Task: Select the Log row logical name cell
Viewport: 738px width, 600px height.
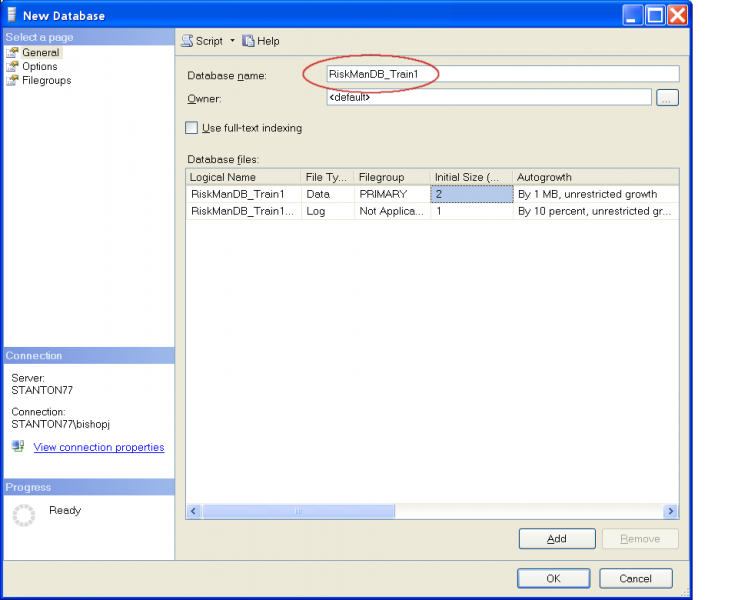Action: pos(243,211)
